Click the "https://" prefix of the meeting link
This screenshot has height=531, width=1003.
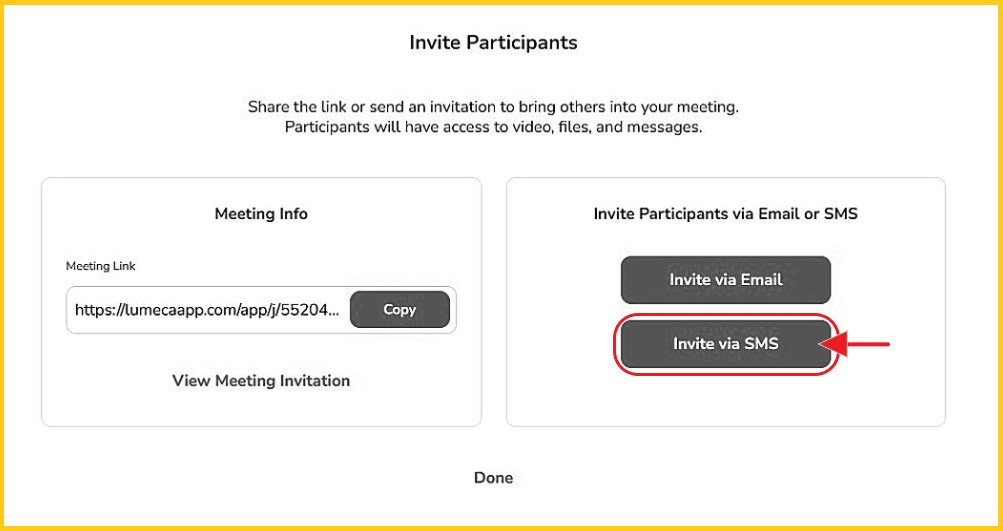pyautogui.click(x=97, y=311)
